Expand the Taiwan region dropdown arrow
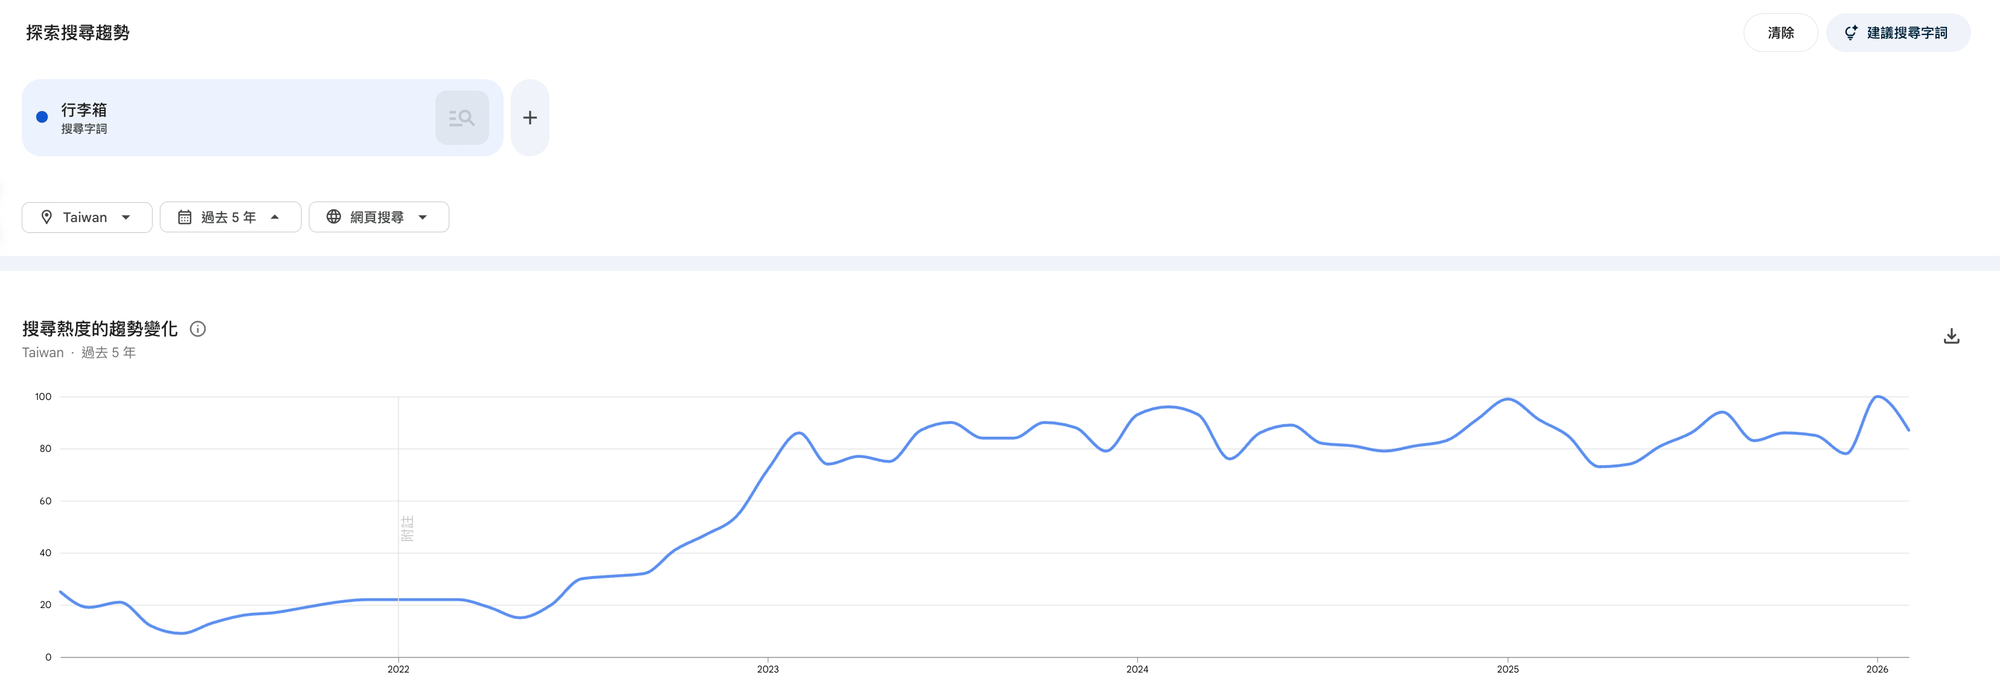 (x=126, y=217)
